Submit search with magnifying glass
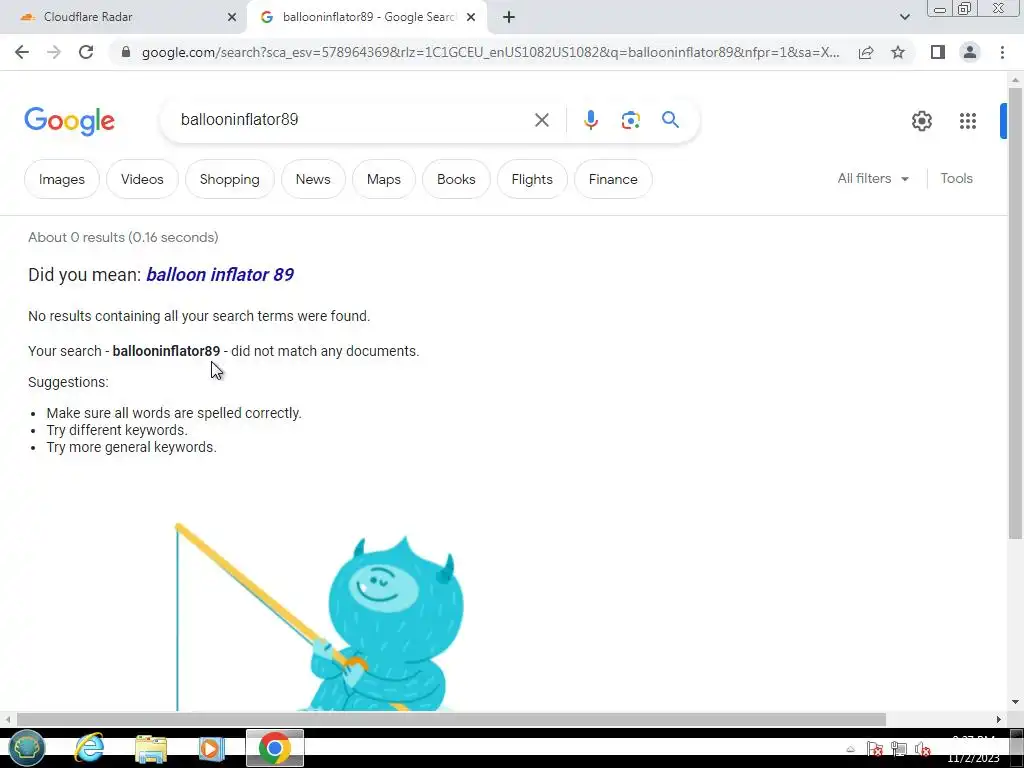The height and width of the screenshot is (768, 1024). 670,120
